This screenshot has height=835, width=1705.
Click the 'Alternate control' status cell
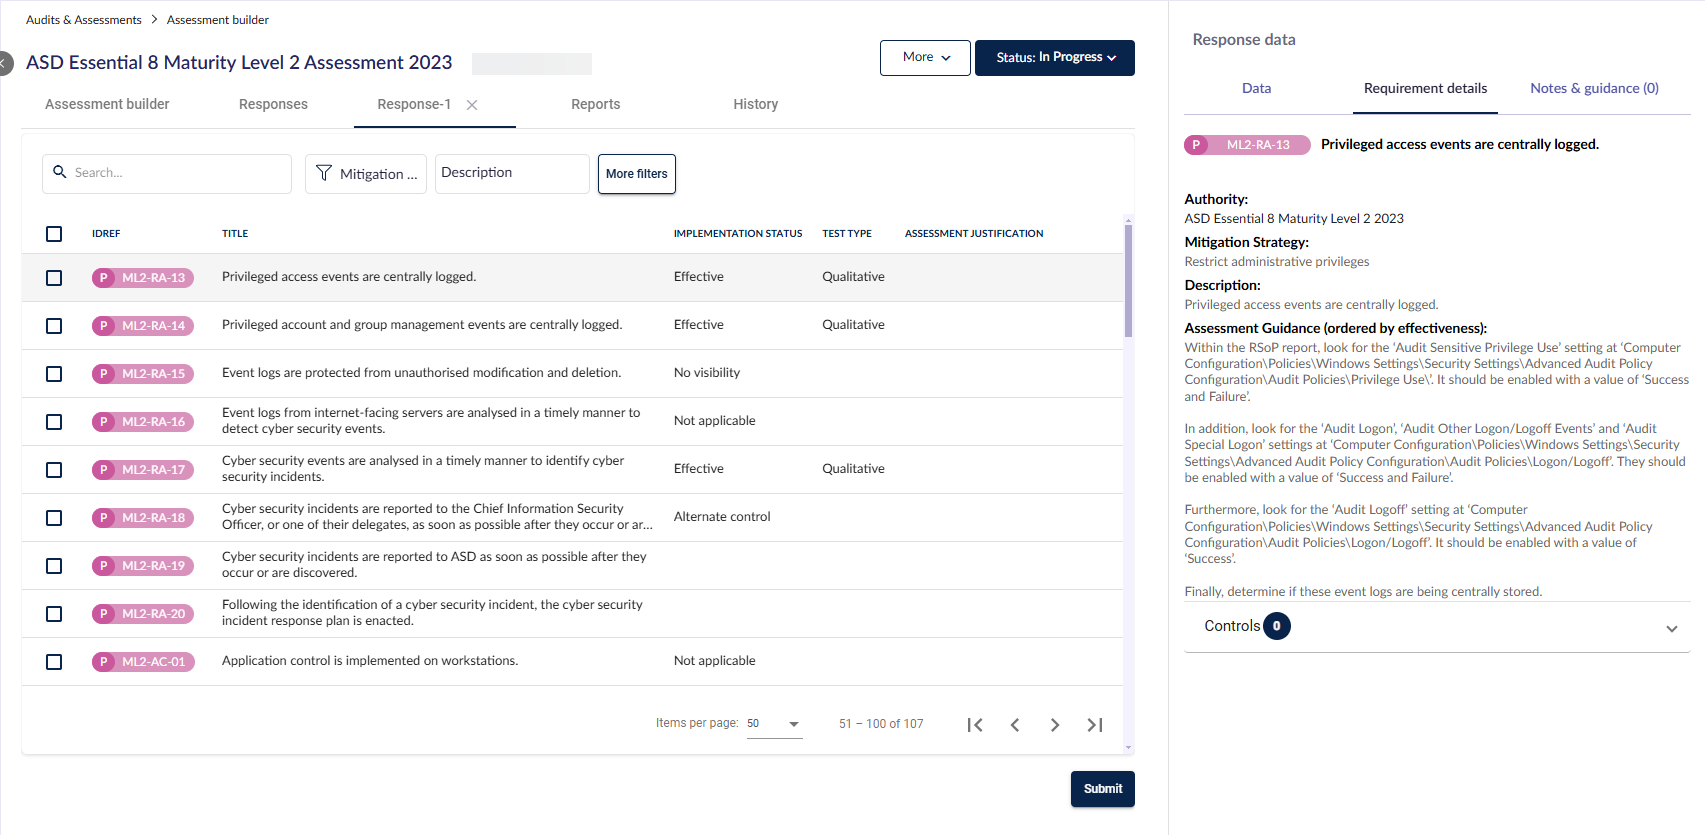click(722, 517)
